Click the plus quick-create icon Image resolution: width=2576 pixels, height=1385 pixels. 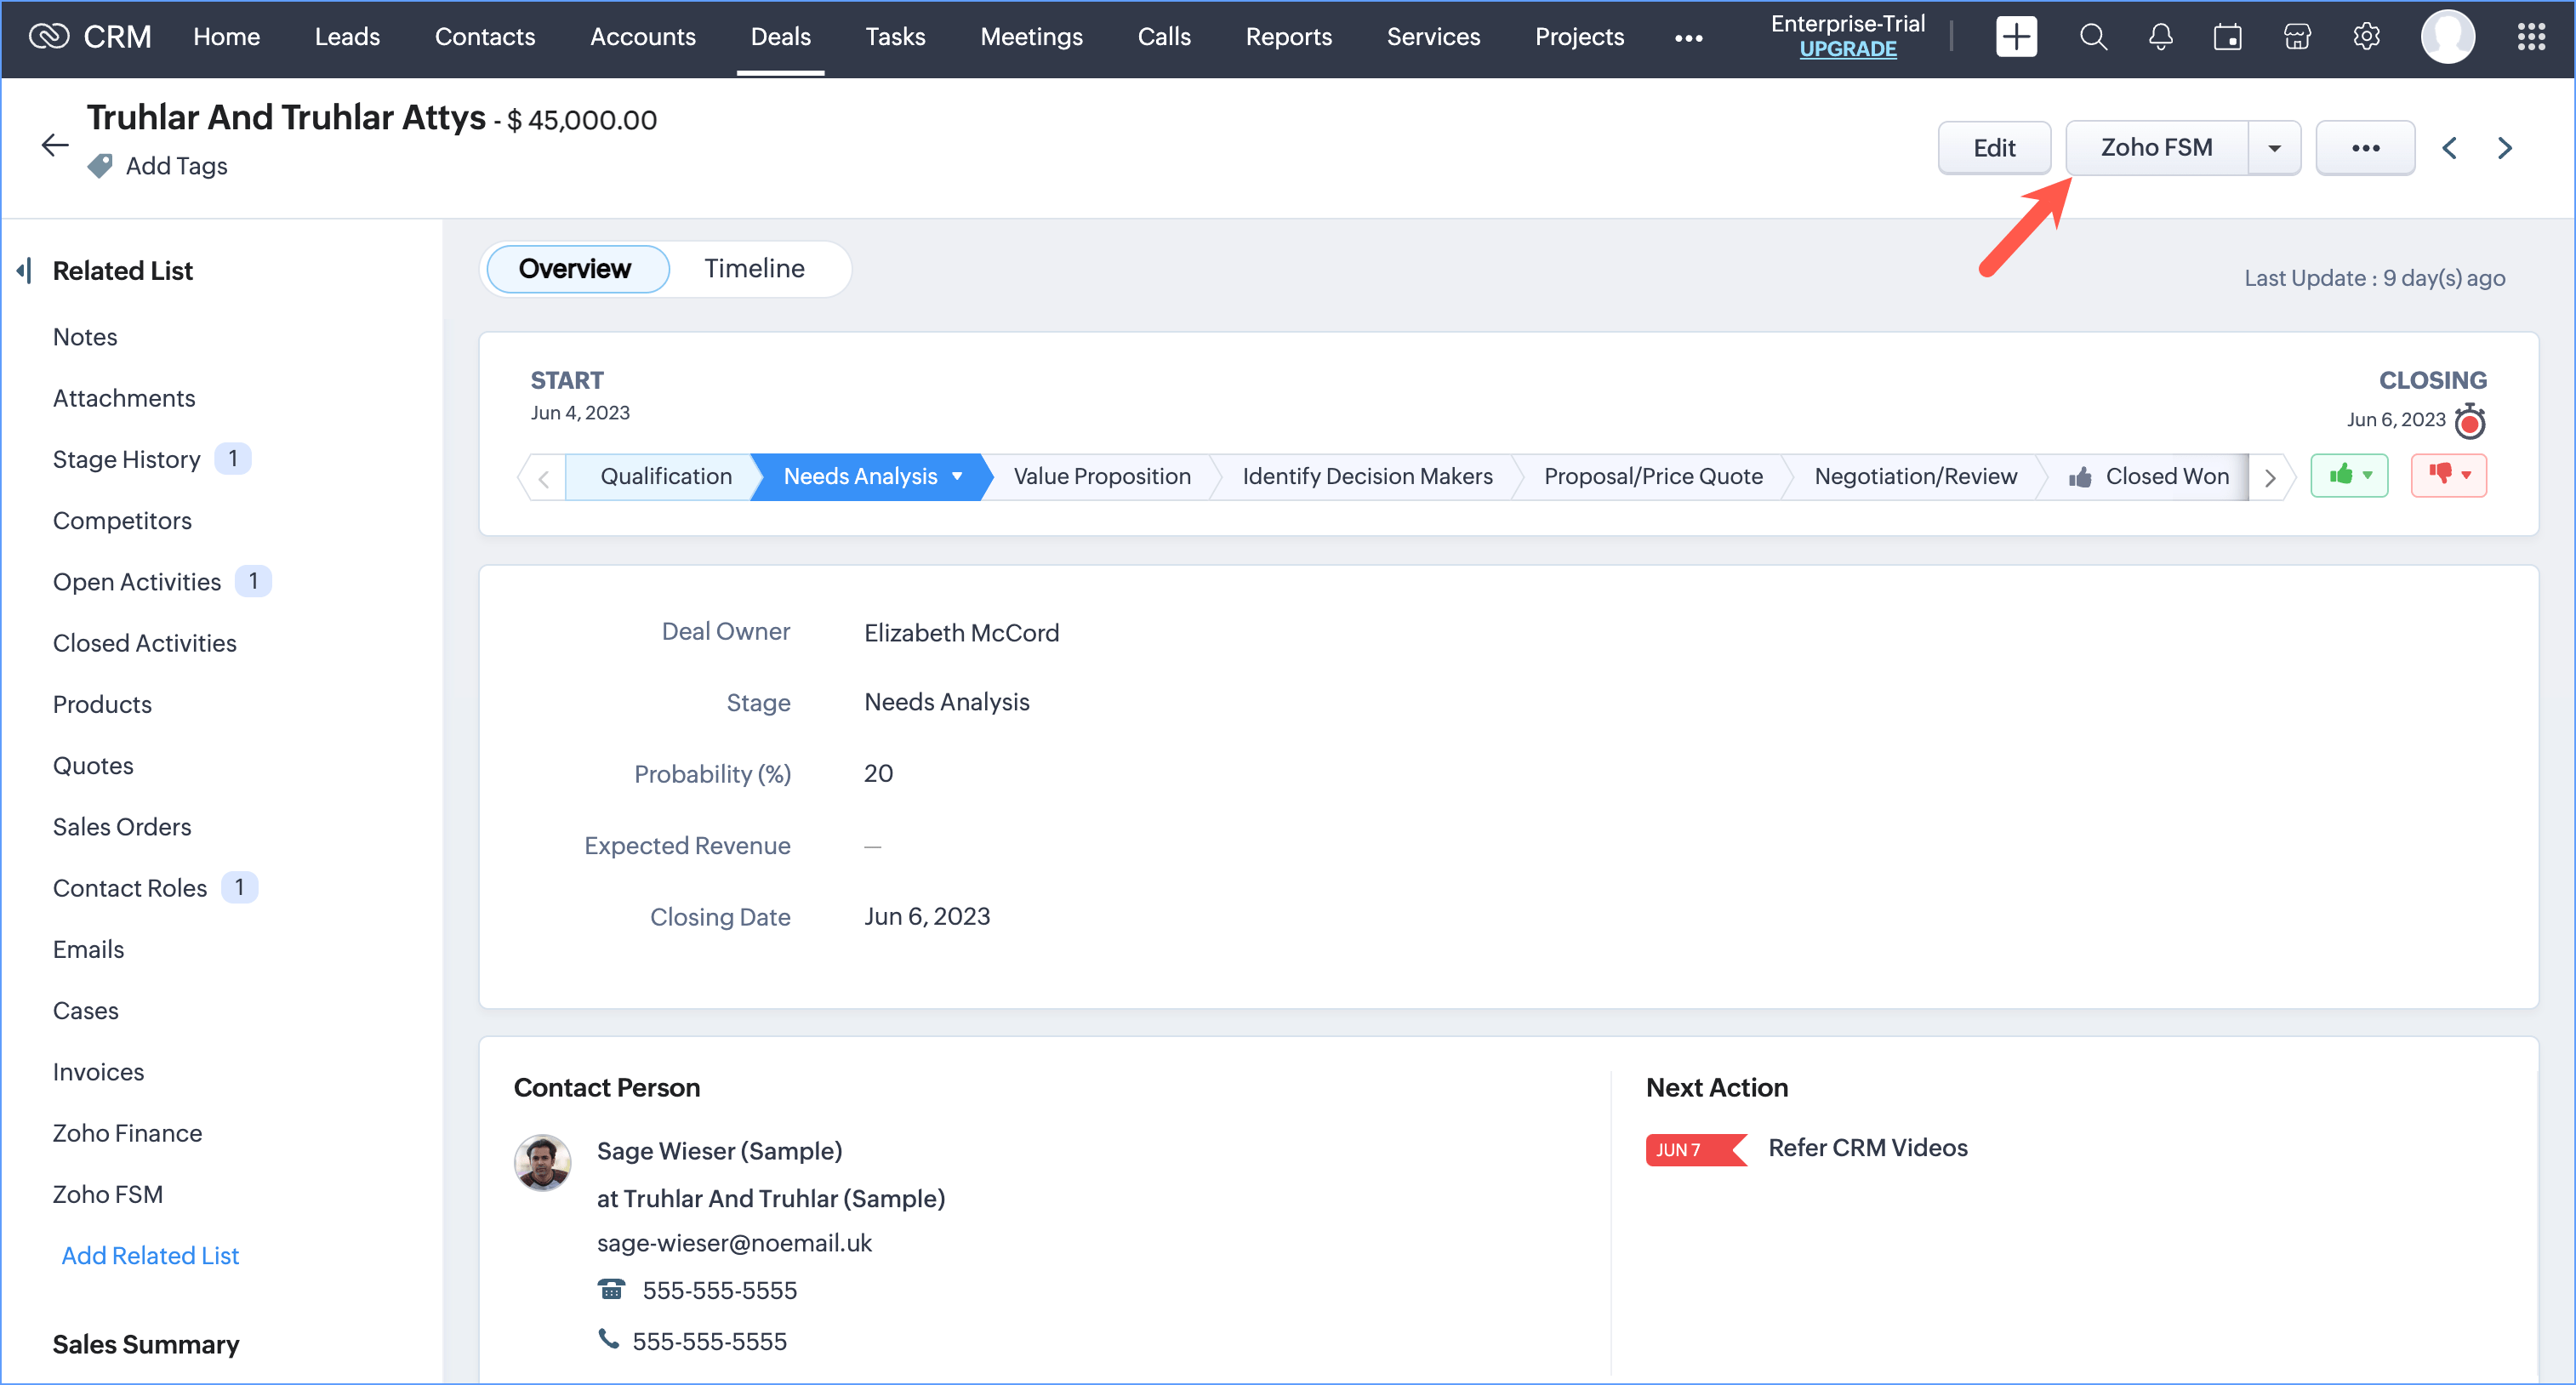(2015, 37)
